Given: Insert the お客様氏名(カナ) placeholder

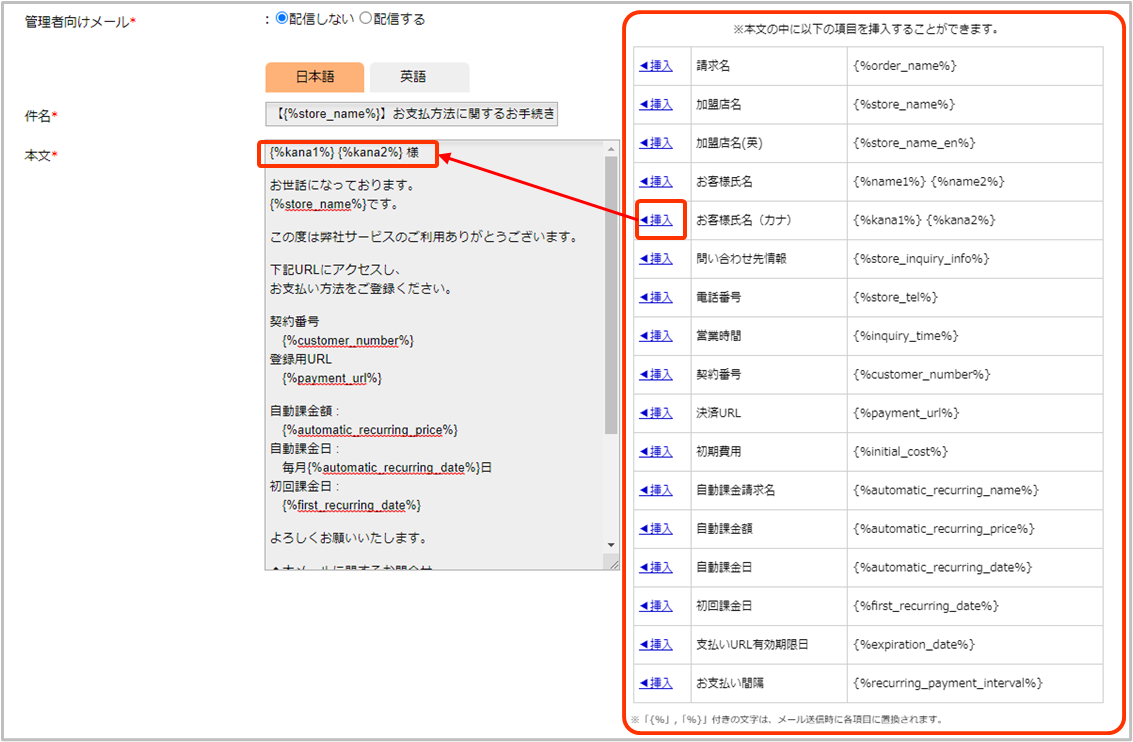Looking at the screenshot, I should (656, 220).
